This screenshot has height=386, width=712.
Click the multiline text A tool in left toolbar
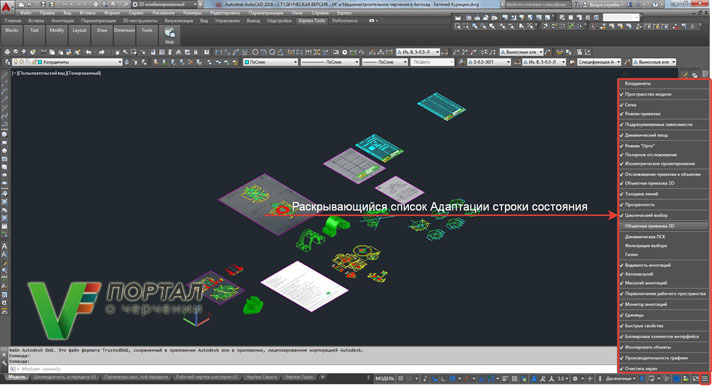pyautogui.click(x=5, y=247)
